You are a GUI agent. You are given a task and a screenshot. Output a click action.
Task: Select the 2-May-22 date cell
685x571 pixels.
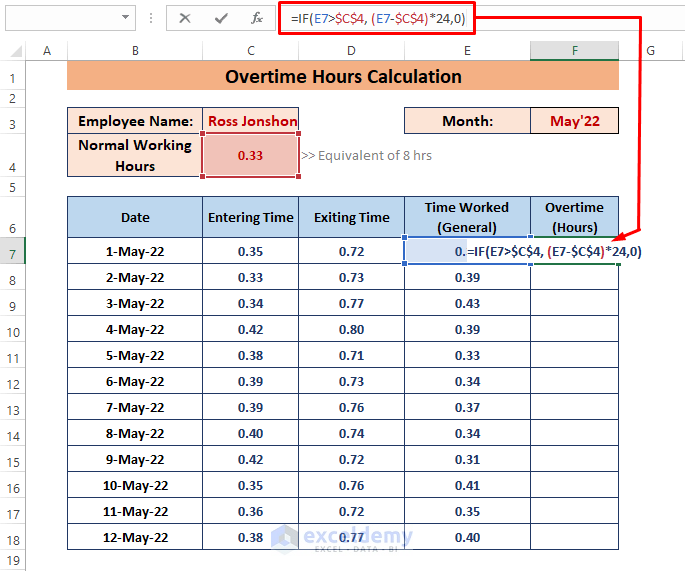(135, 277)
